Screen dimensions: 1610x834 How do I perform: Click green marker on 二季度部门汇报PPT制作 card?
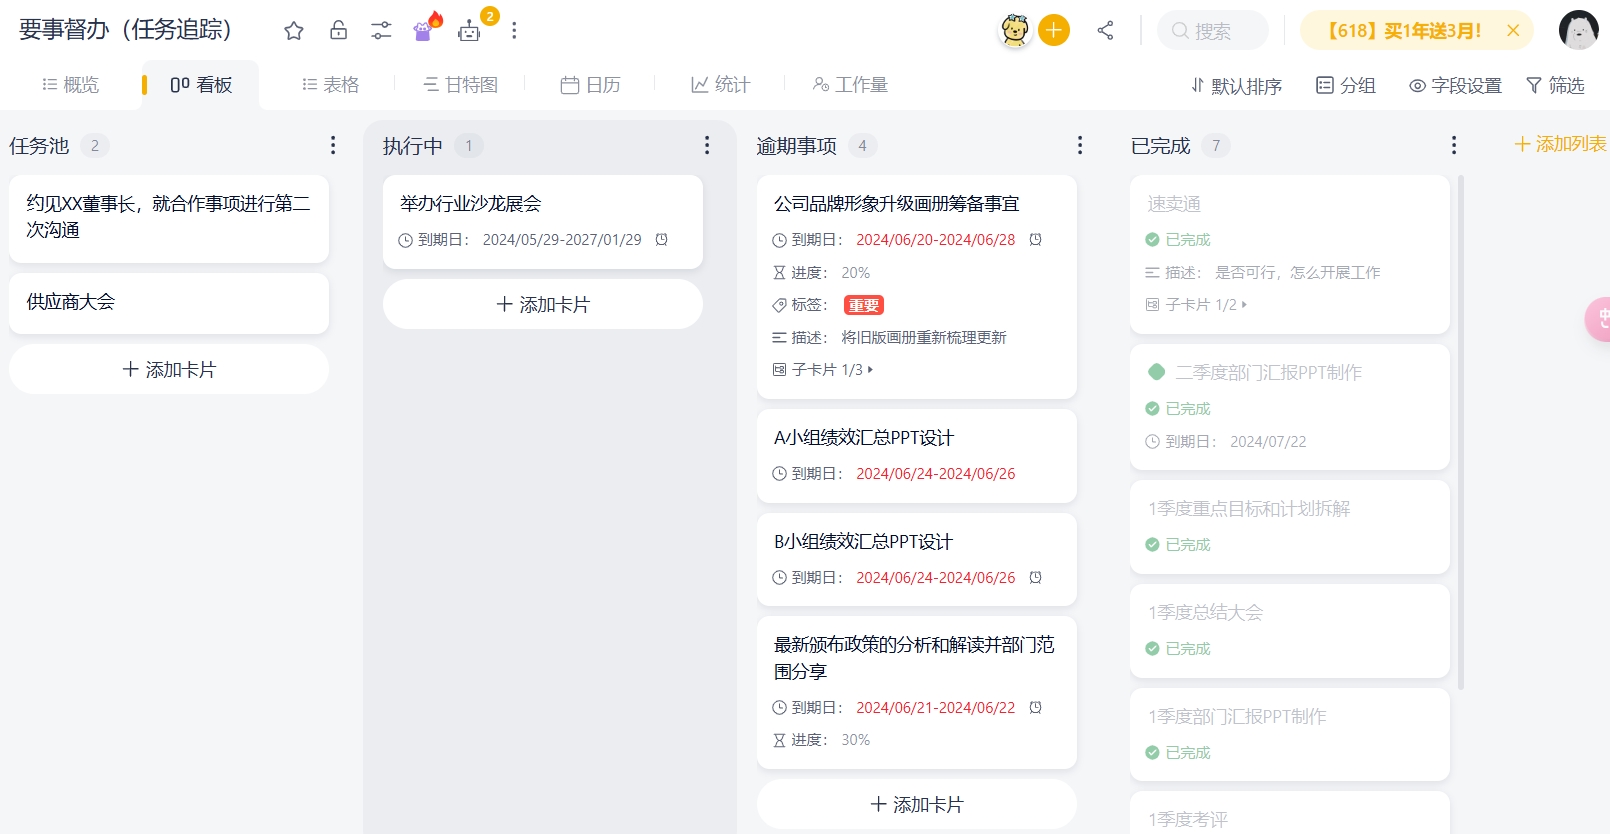tap(1156, 372)
